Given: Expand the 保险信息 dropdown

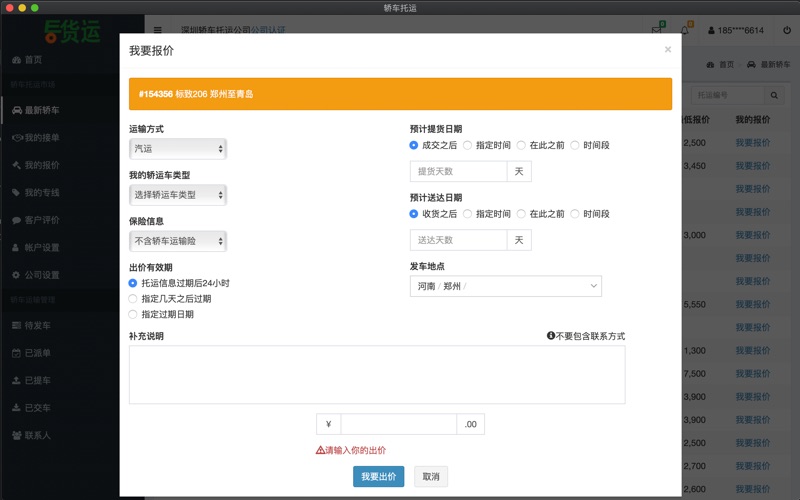Looking at the screenshot, I should [178, 241].
